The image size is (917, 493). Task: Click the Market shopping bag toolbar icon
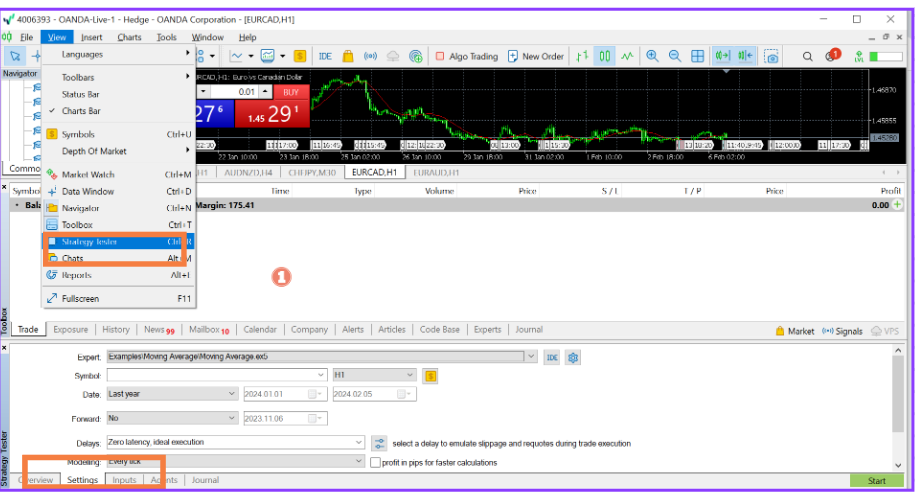pos(348,56)
